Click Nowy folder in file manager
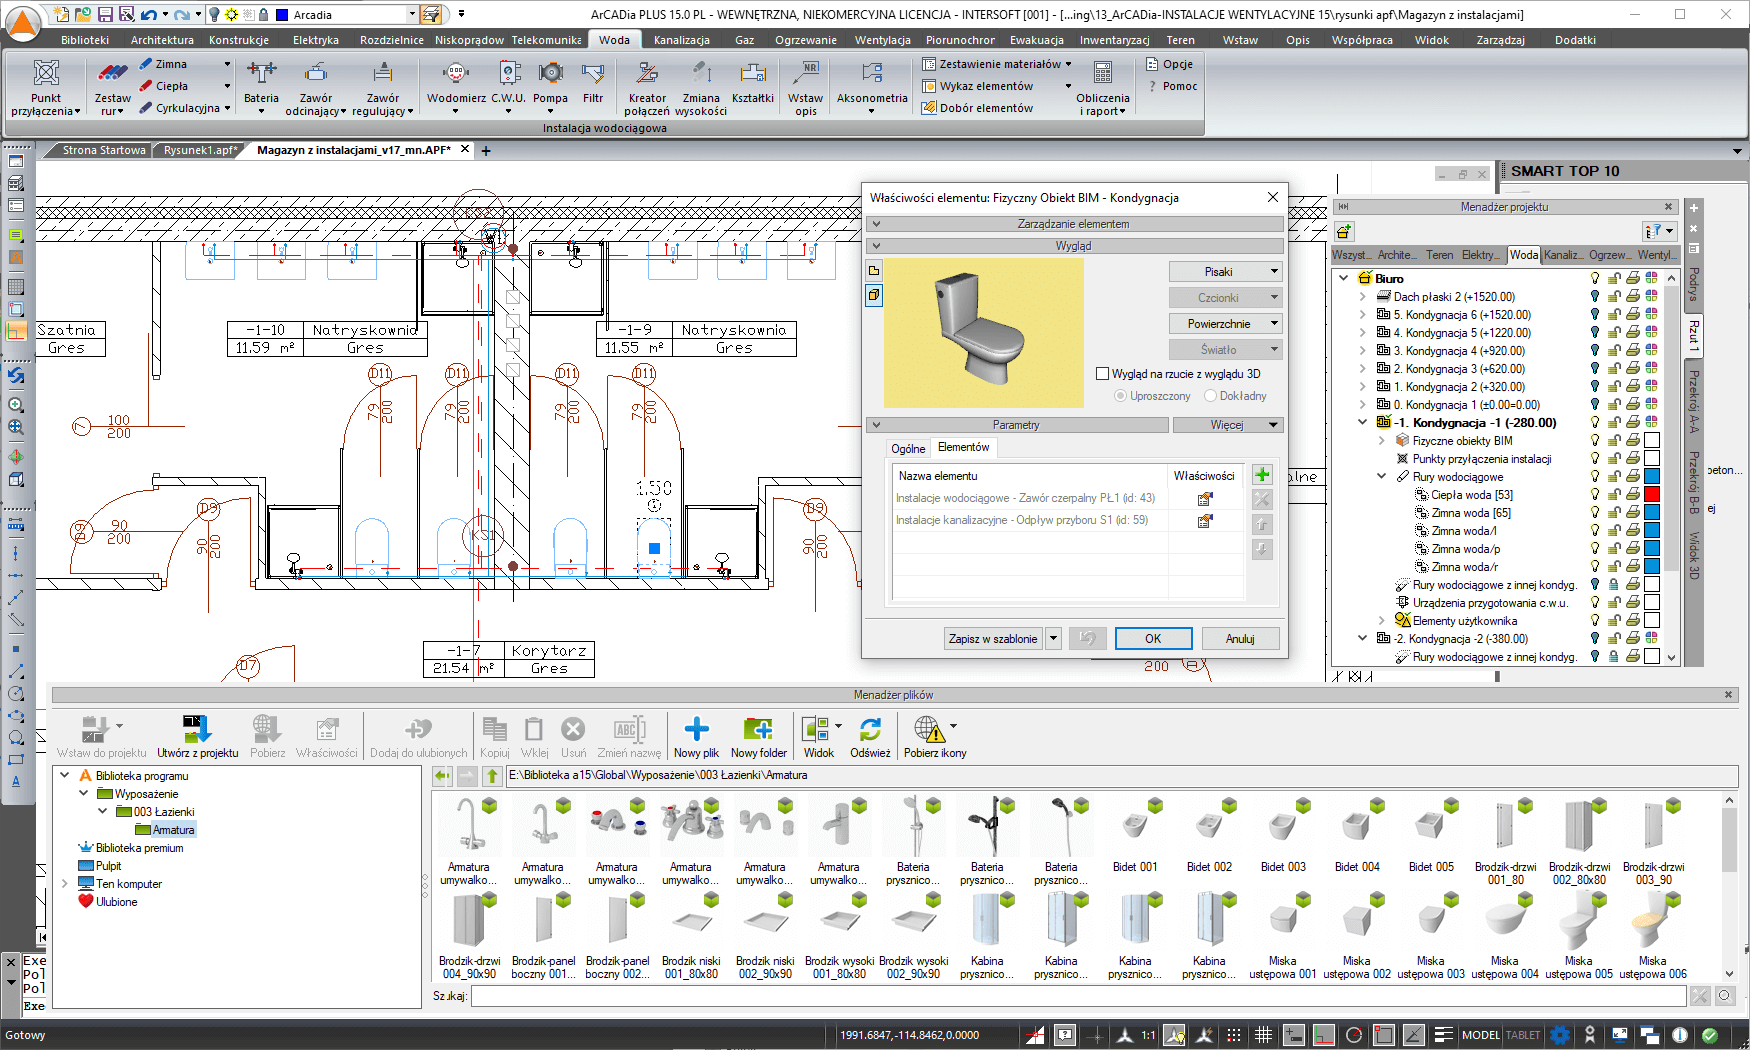The height and width of the screenshot is (1050, 1750). [x=758, y=737]
